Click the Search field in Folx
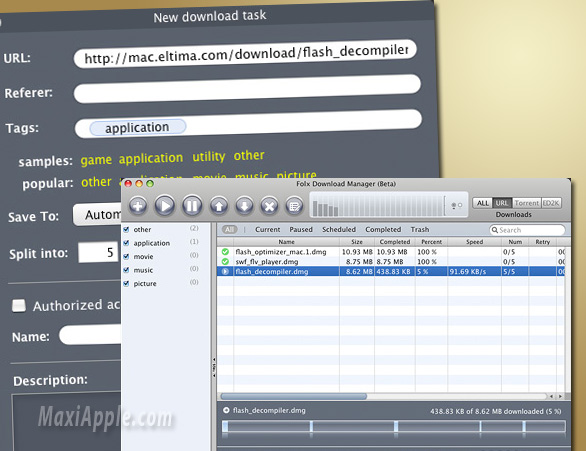 tap(527, 230)
